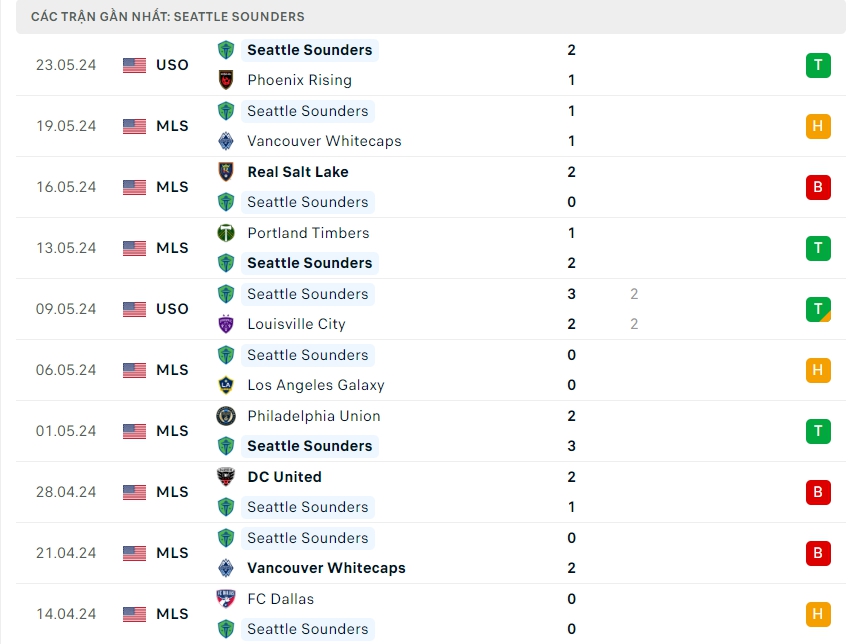Click the US flag for 23.05.24 match
Screen dimensions: 860x644
click(134, 65)
